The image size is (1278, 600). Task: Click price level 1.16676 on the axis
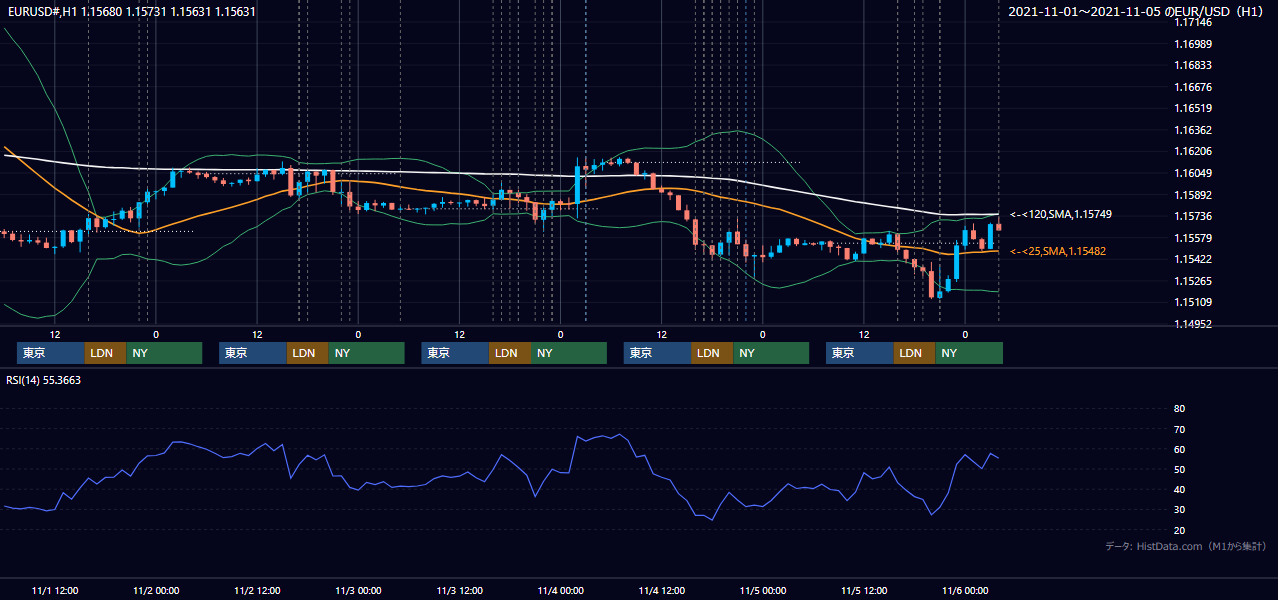tap(1193, 87)
